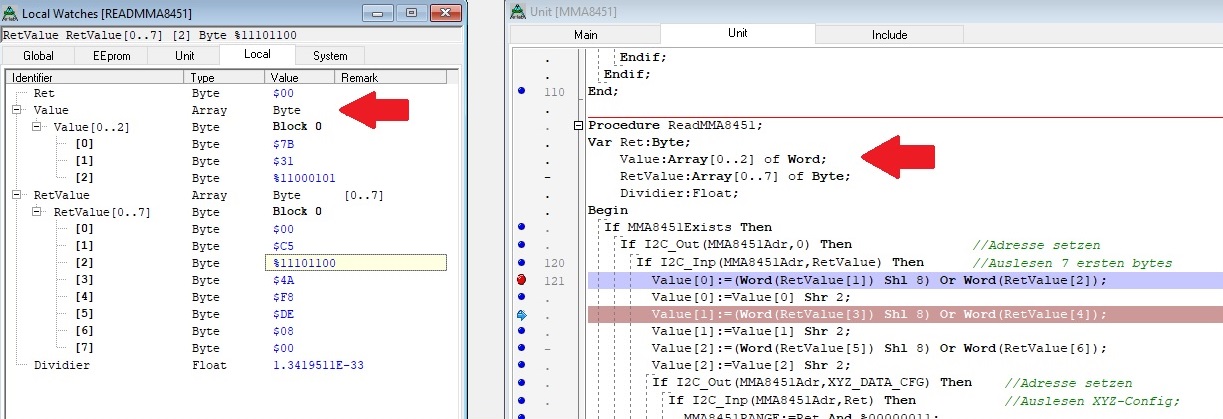Screen dimensions: 1223x419
Task: Collapse the 'Procedure ReadMMA8451' code fold
Action: pos(578,125)
